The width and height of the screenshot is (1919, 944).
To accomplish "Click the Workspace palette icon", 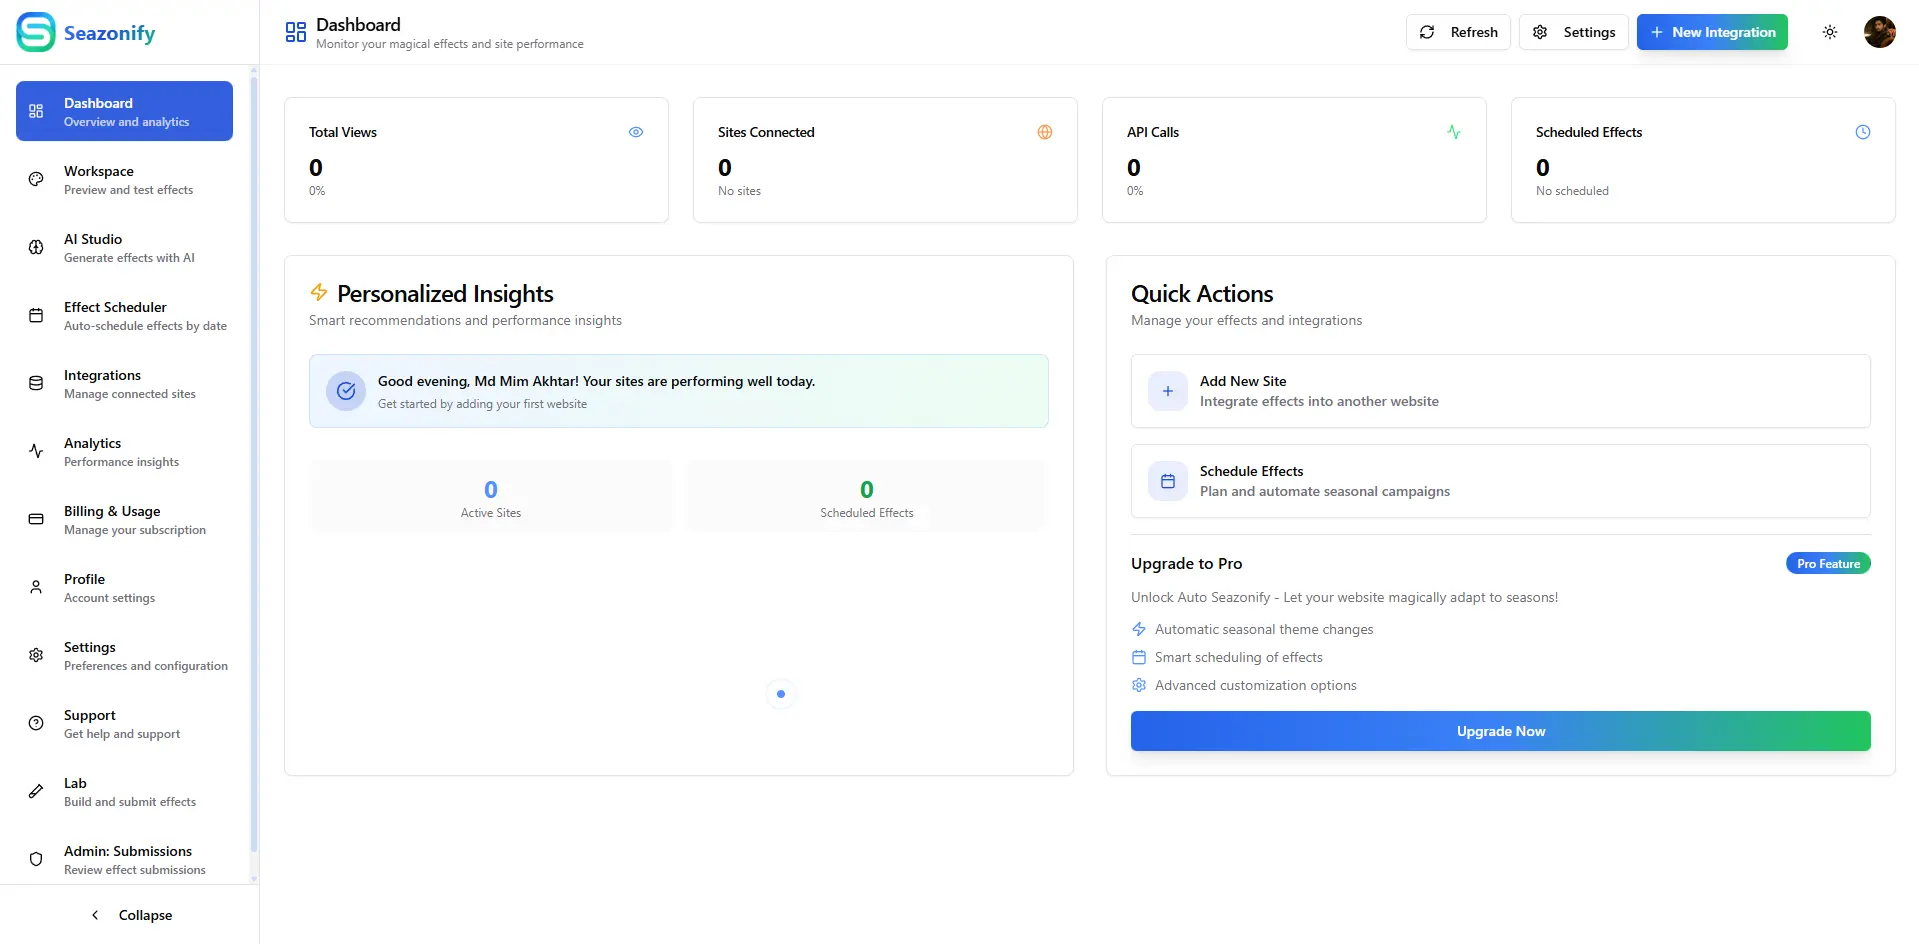I will coord(36,179).
